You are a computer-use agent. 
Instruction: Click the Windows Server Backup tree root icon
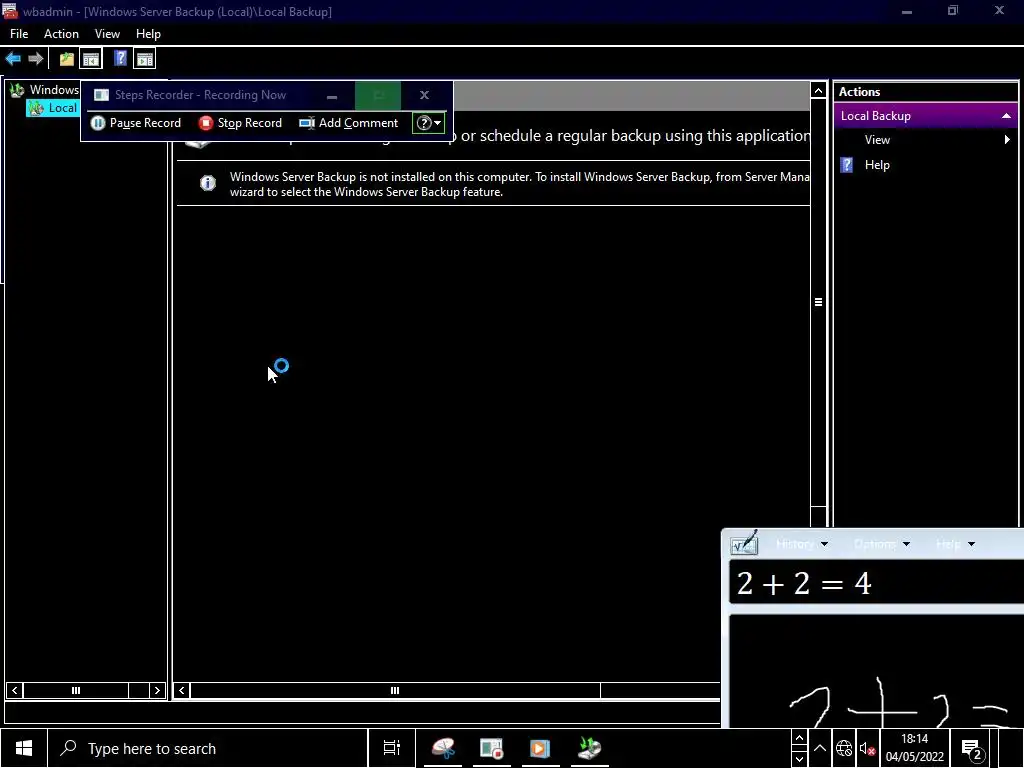18,90
